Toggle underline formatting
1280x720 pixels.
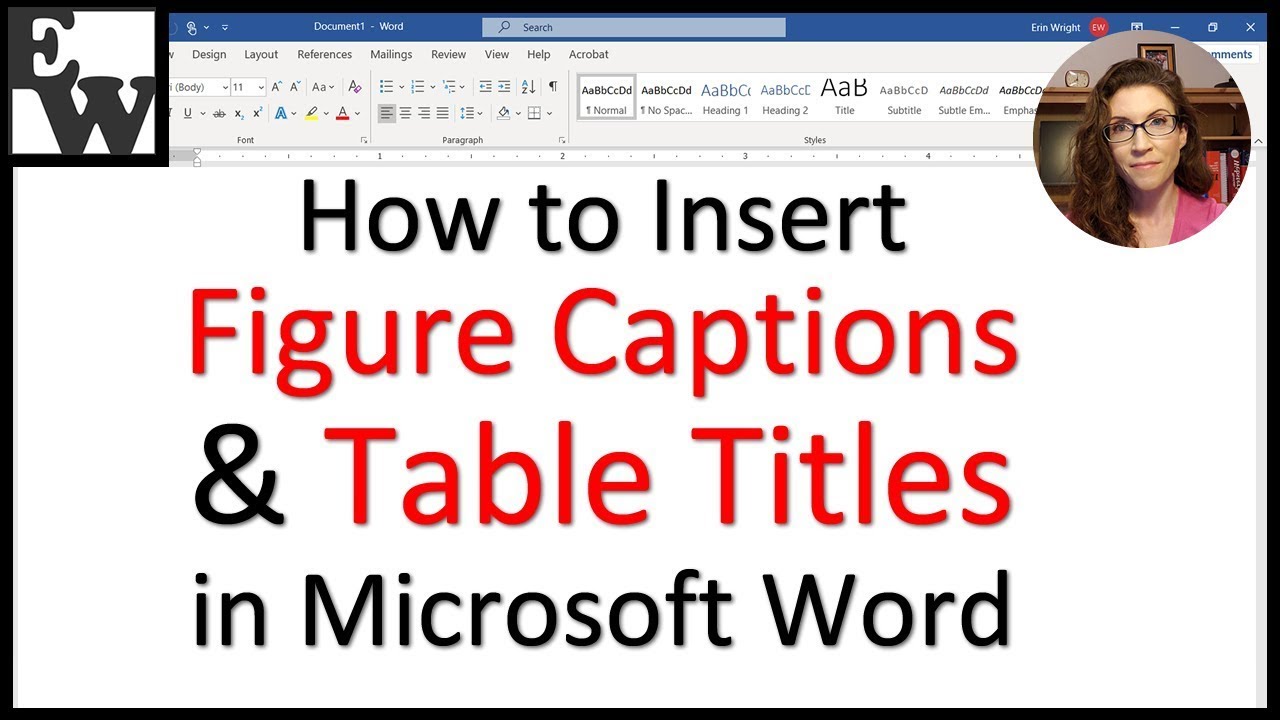click(187, 113)
